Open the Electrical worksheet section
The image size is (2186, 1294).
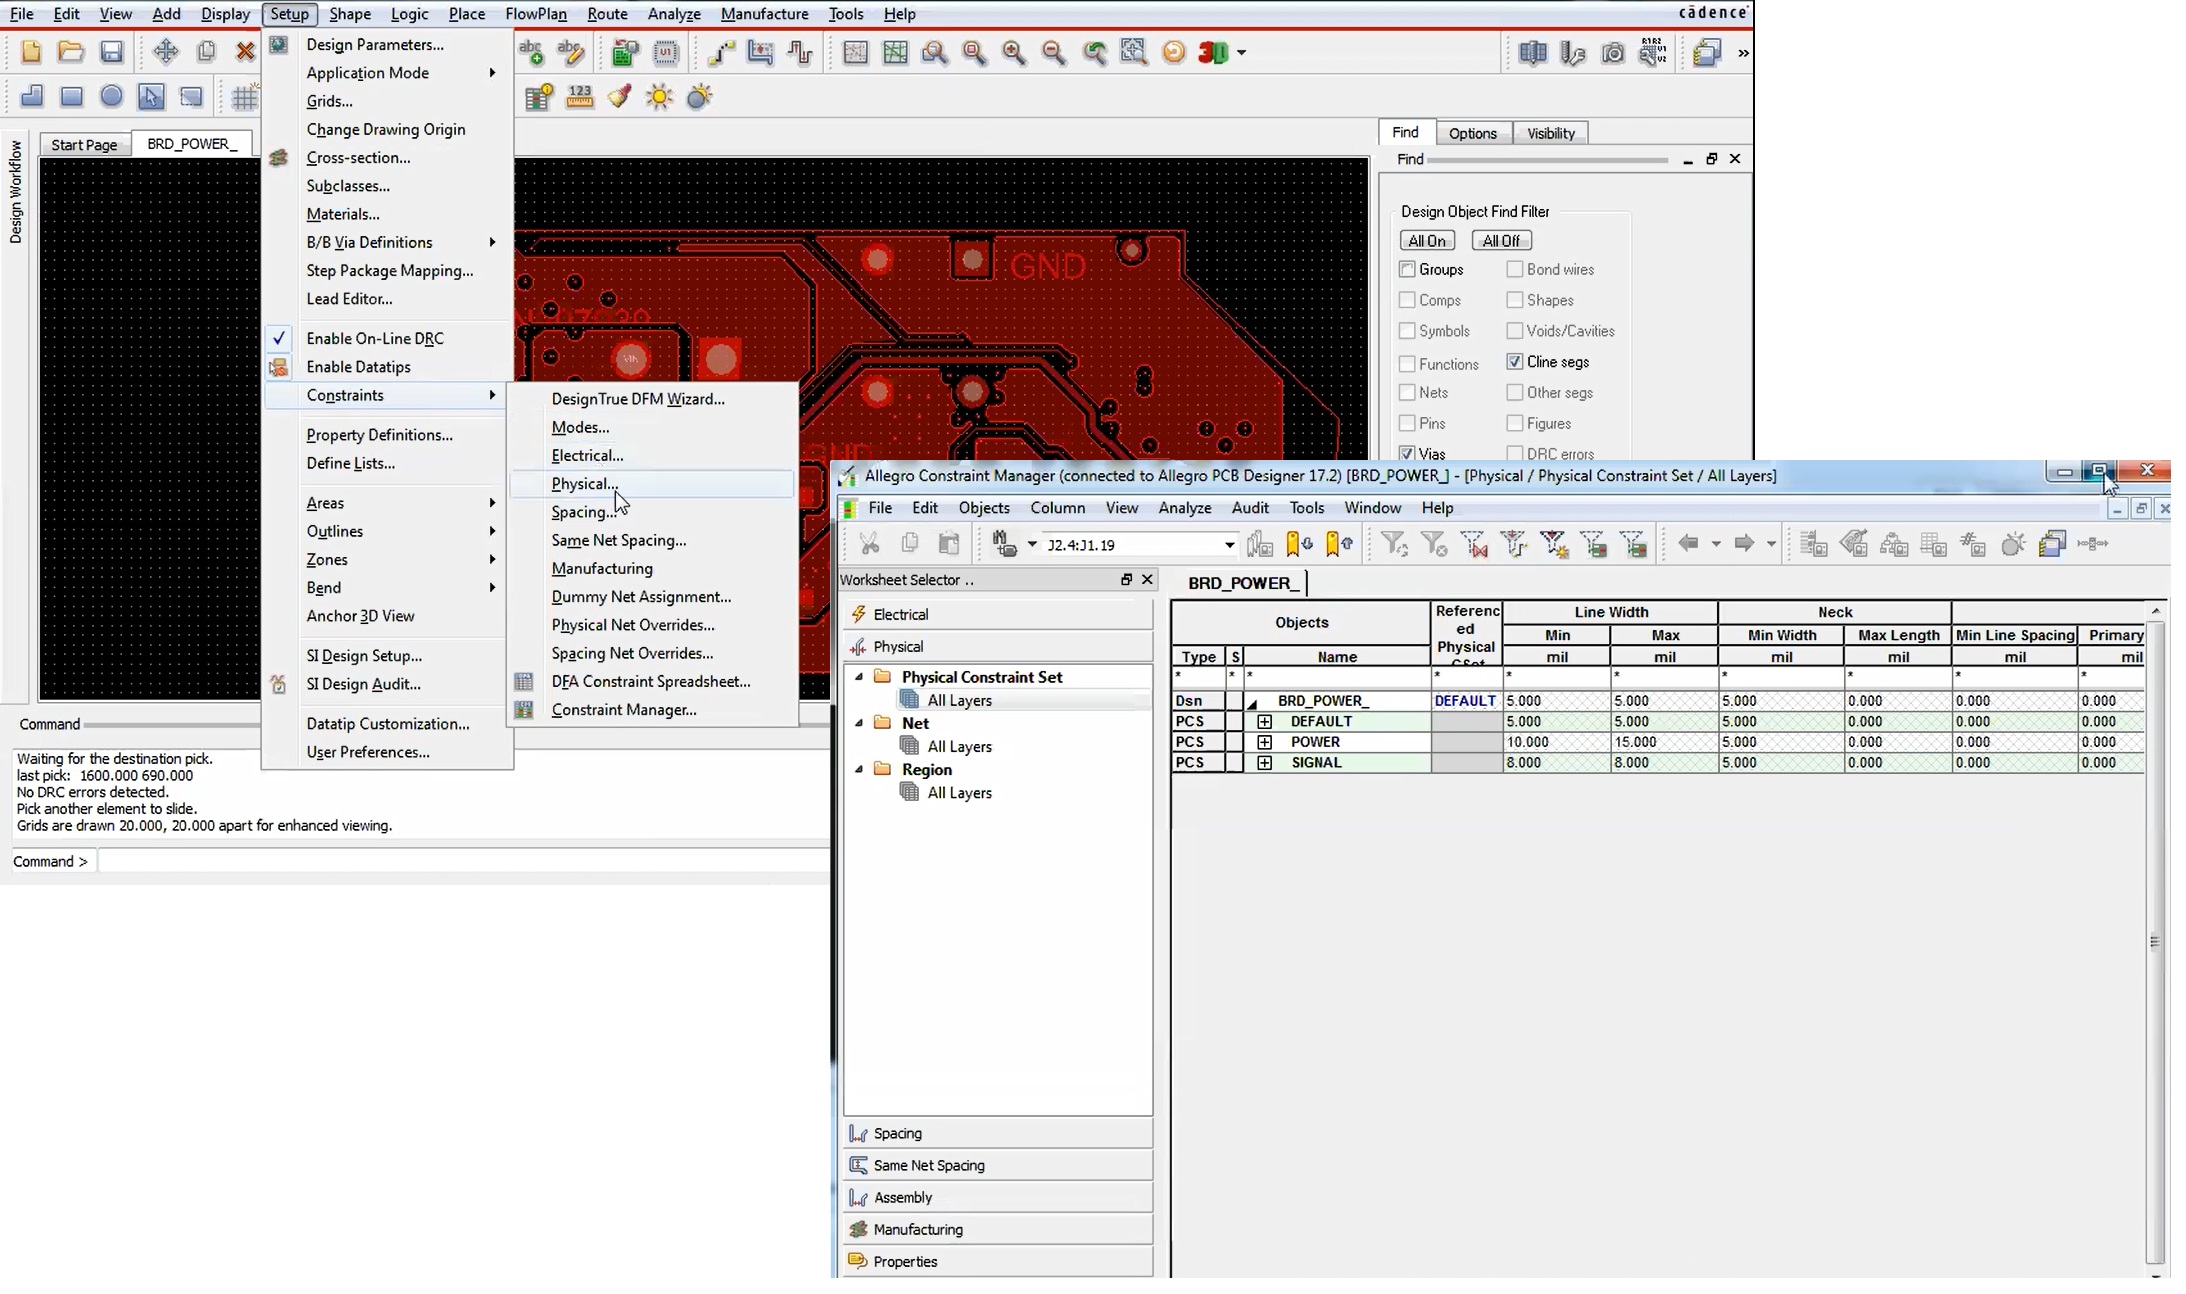coord(998,614)
